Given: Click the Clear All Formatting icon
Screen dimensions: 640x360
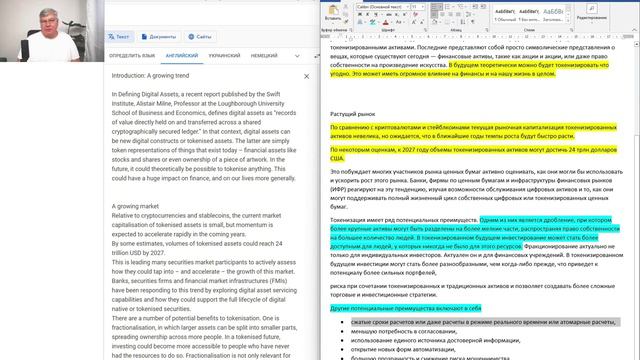Looking at the screenshot, I should coord(415,14).
